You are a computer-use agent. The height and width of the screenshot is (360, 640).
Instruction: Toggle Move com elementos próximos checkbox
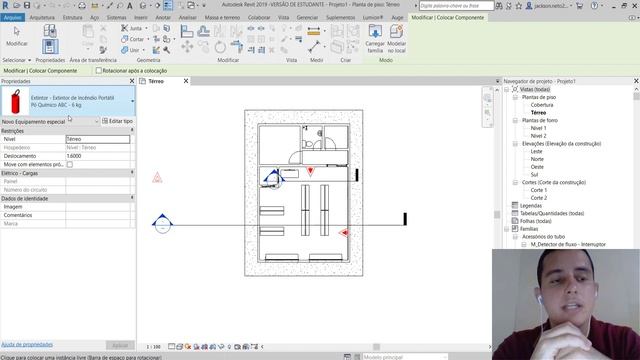70,164
